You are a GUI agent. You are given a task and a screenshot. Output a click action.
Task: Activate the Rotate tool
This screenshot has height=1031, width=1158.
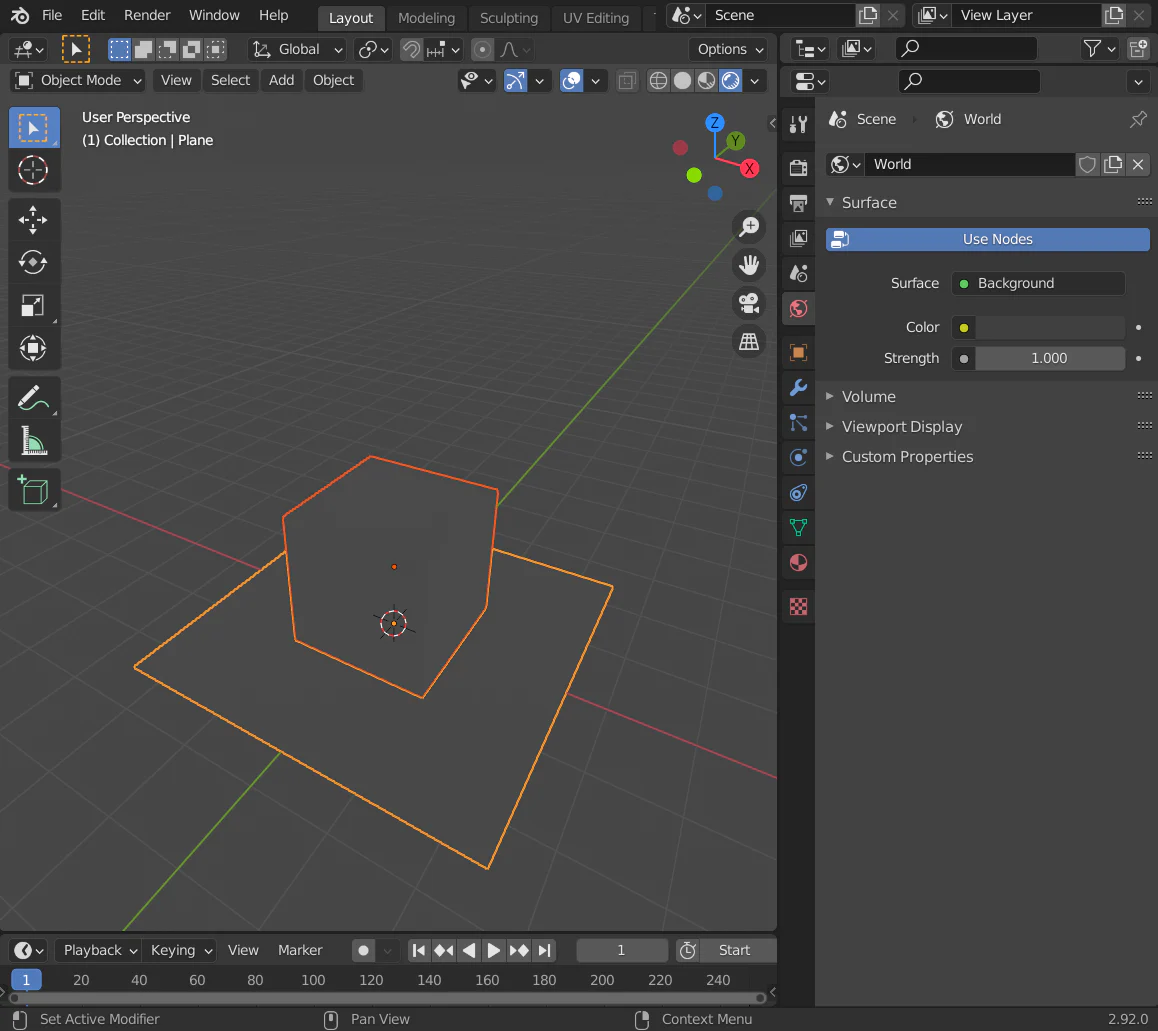pyautogui.click(x=33, y=262)
